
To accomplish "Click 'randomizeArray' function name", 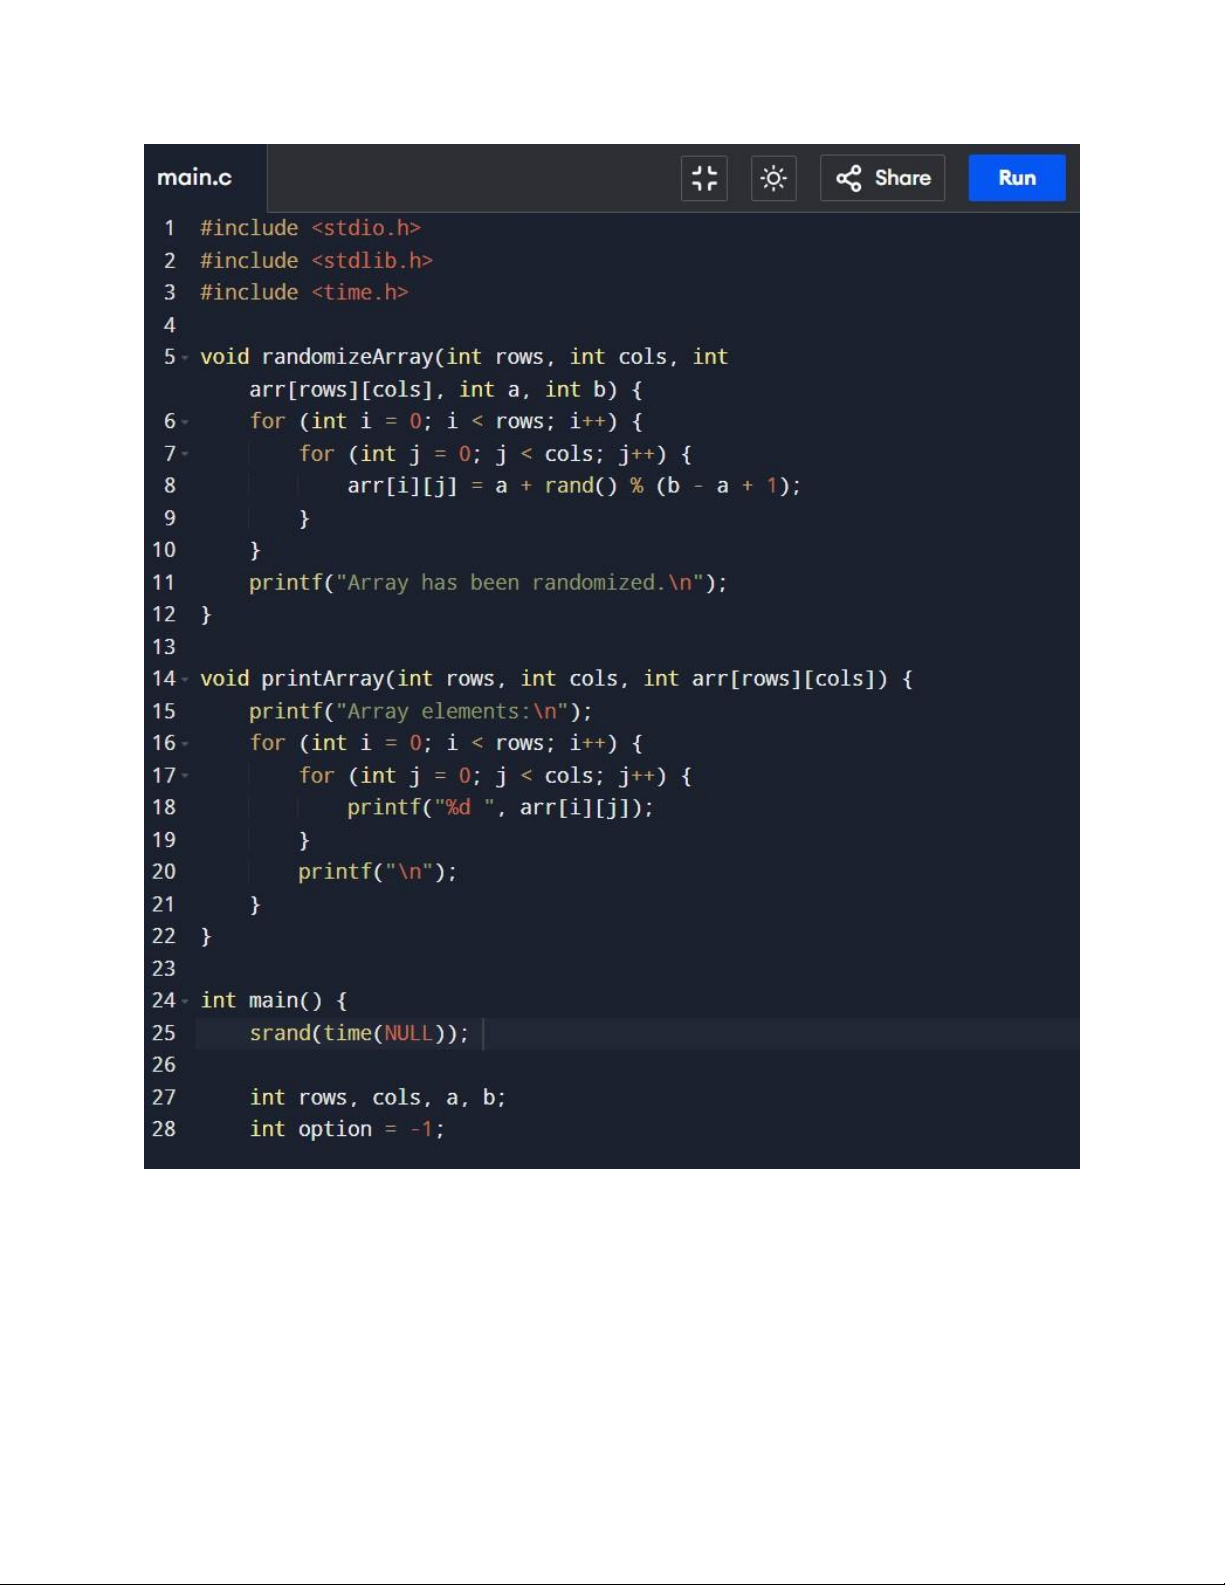I will pos(347,357).
